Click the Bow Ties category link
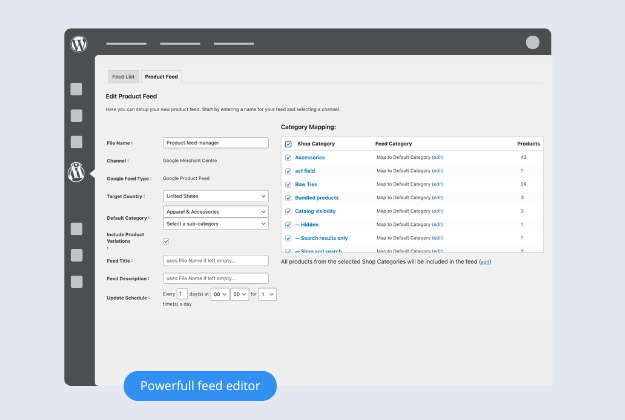625x420 pixels. 307,184
